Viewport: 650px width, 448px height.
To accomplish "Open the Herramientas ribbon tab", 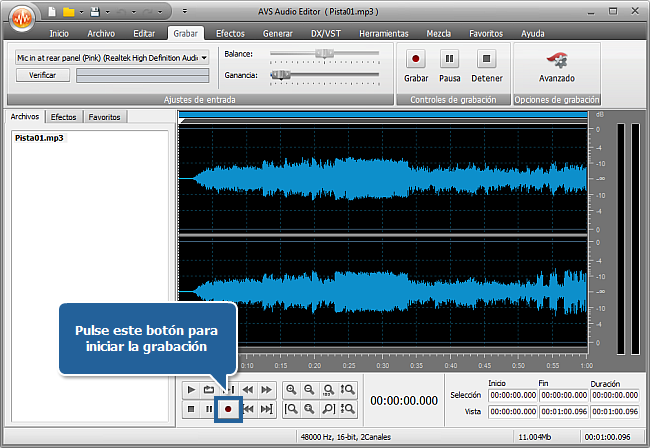I will click(384, 33).
